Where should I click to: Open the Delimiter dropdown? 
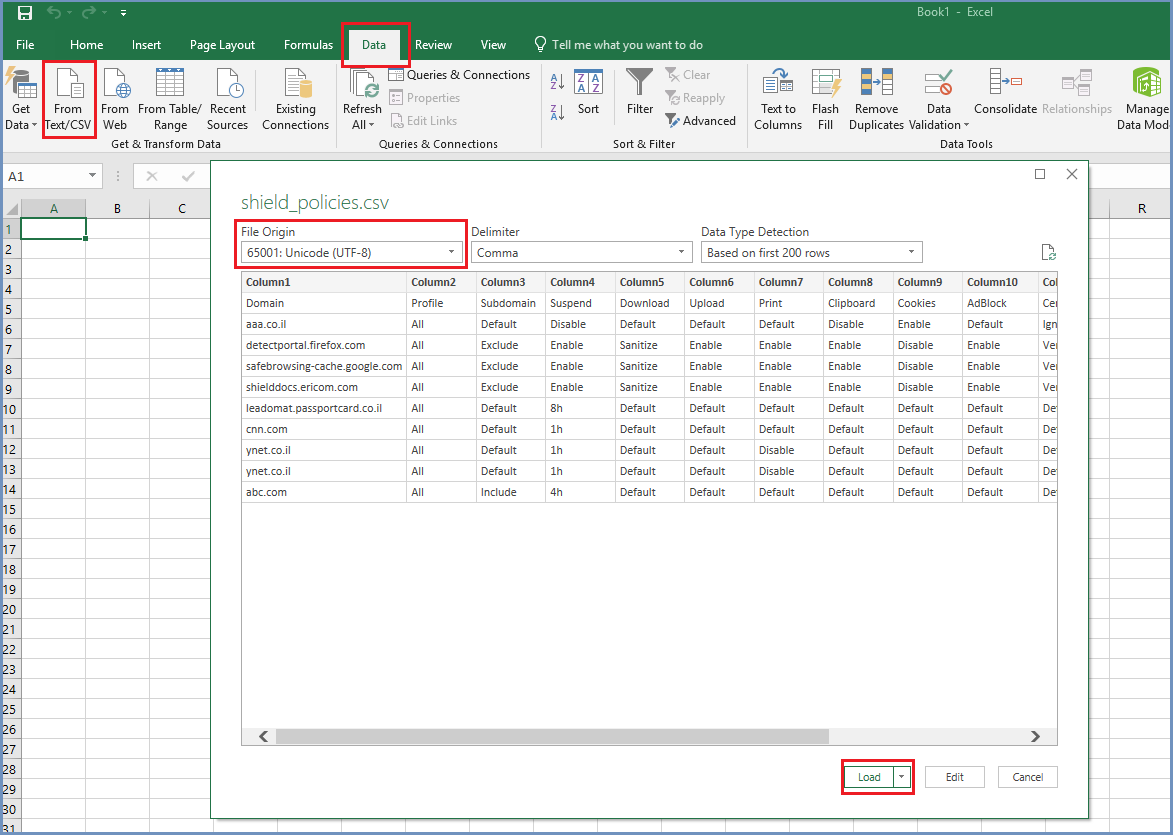click(x=581, y=253)
